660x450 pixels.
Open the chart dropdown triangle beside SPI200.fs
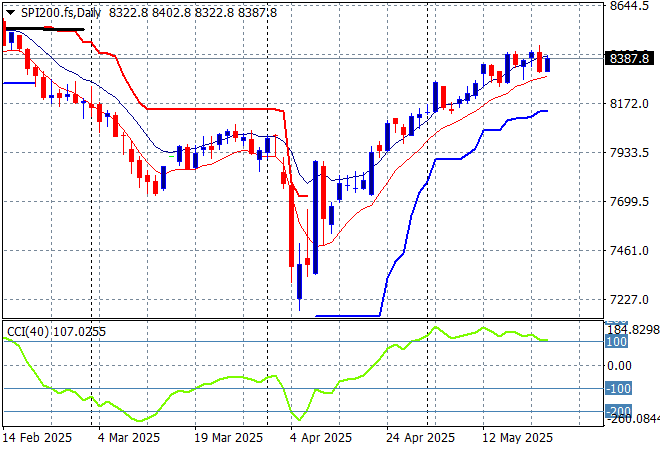(10, 13)
